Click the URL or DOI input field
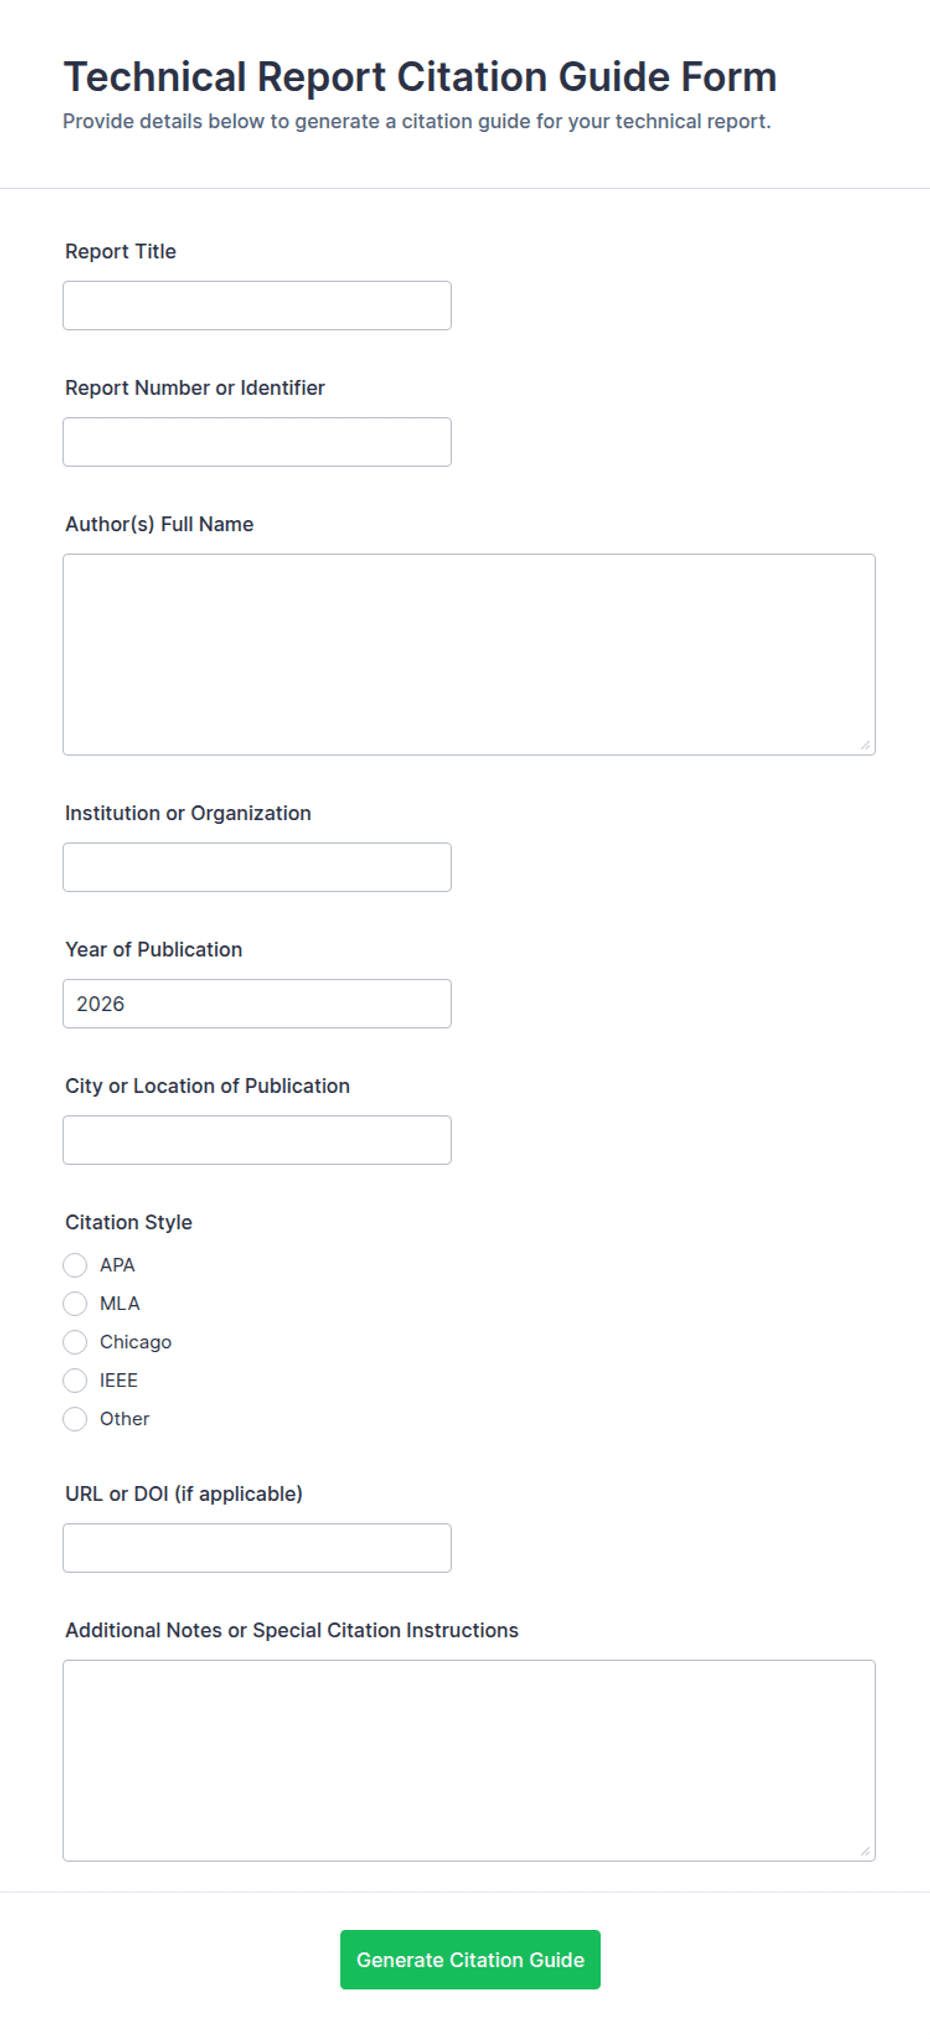This screenshot has height=2039, width=930. pos(257,1548)
